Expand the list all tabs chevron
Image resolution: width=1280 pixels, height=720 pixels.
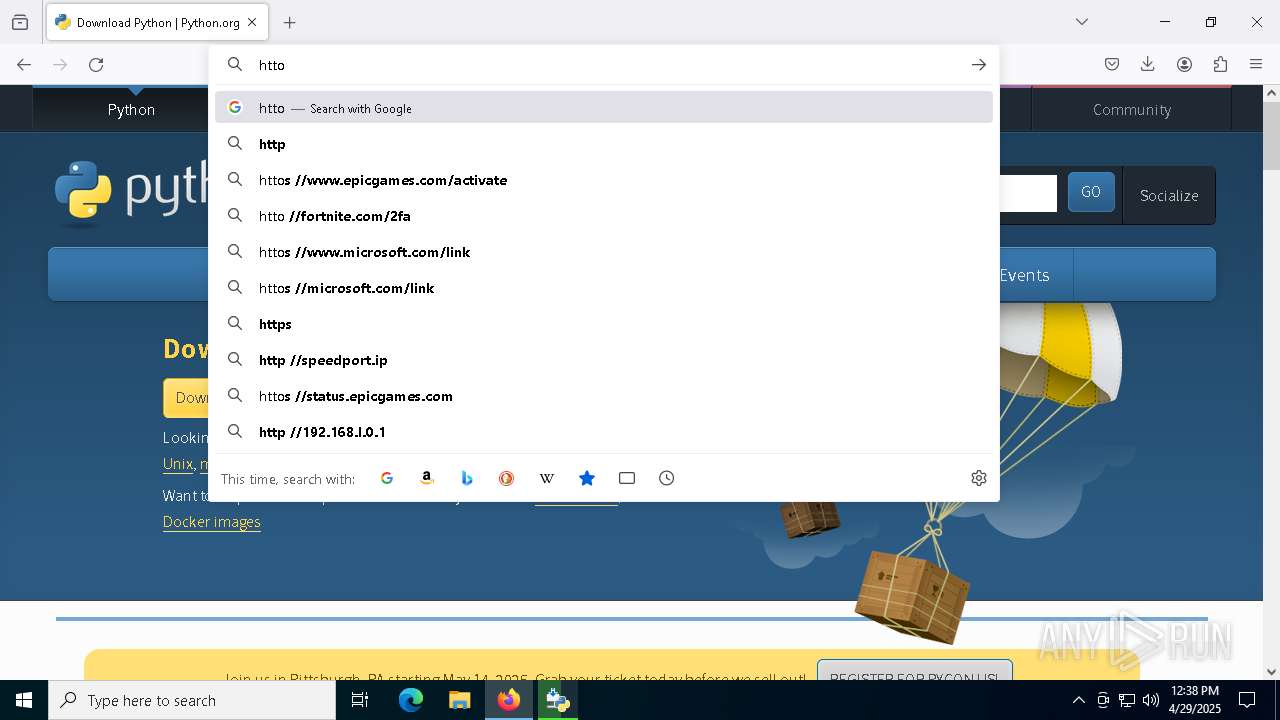coord(1082,22)
